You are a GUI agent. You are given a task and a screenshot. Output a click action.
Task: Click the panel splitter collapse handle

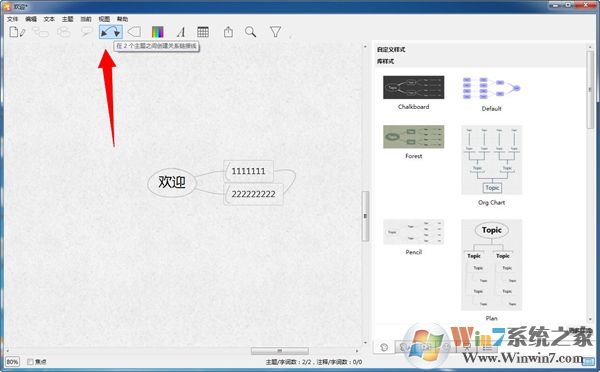(365, 216)
